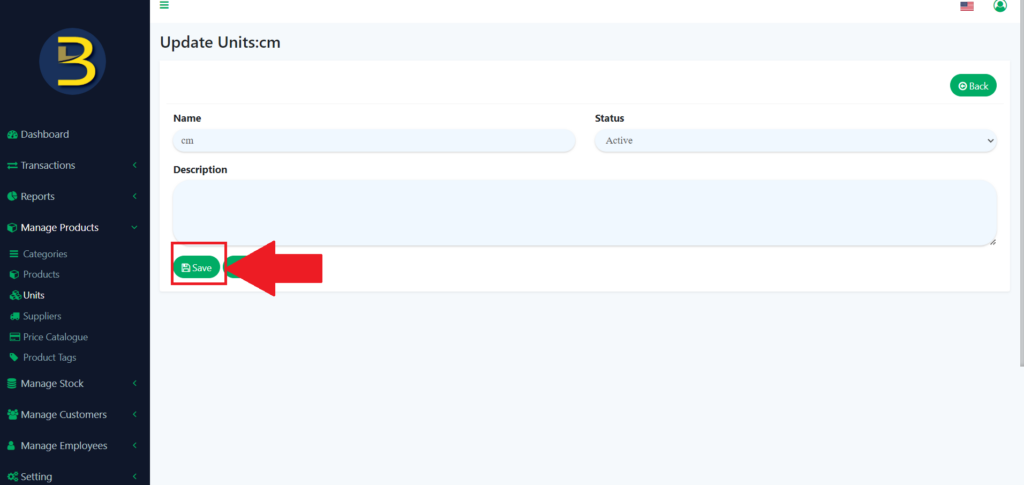
Task: Open the Suppliers page
Action: (x=42, y=316)
